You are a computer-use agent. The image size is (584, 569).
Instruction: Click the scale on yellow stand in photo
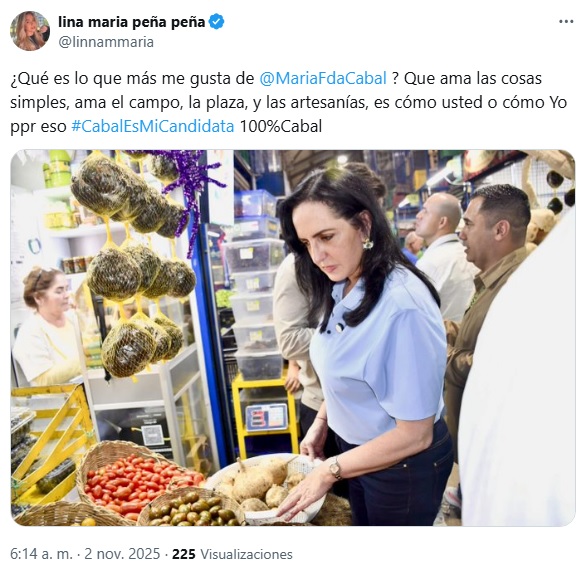tap(267, 417)
